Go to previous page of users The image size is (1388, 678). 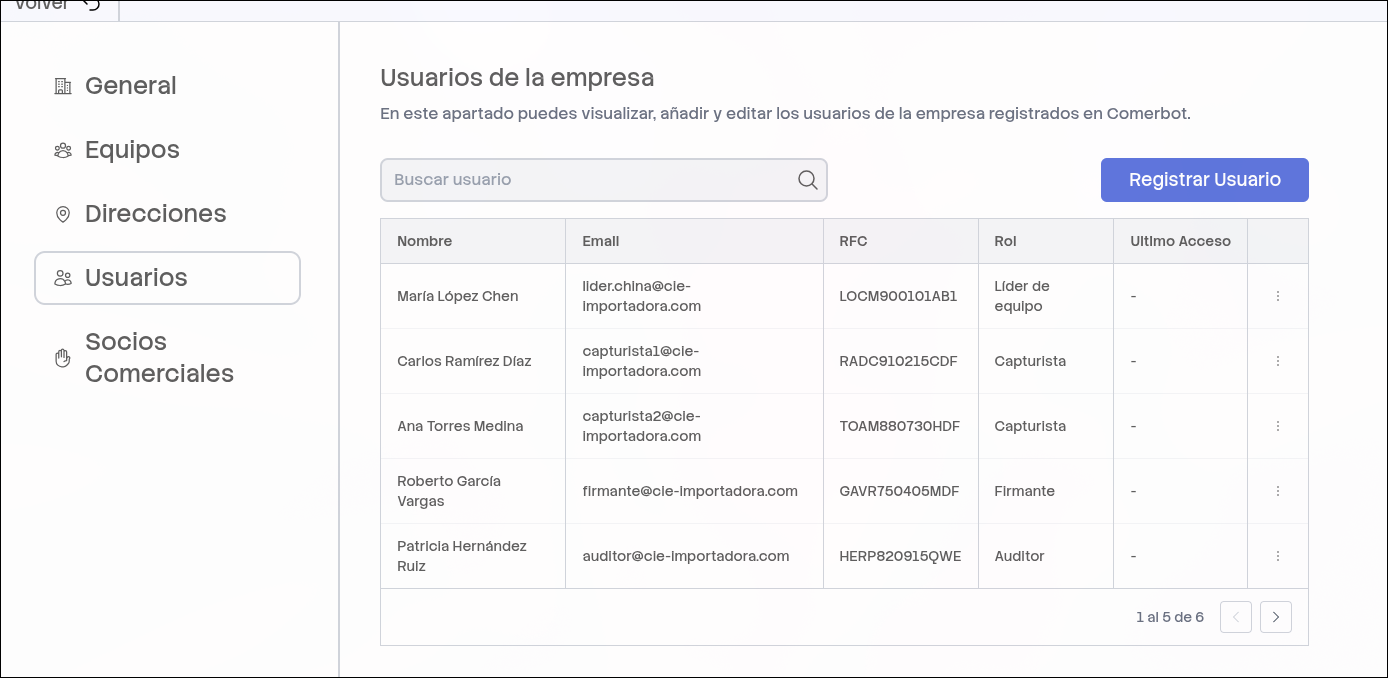[1236, 617]
